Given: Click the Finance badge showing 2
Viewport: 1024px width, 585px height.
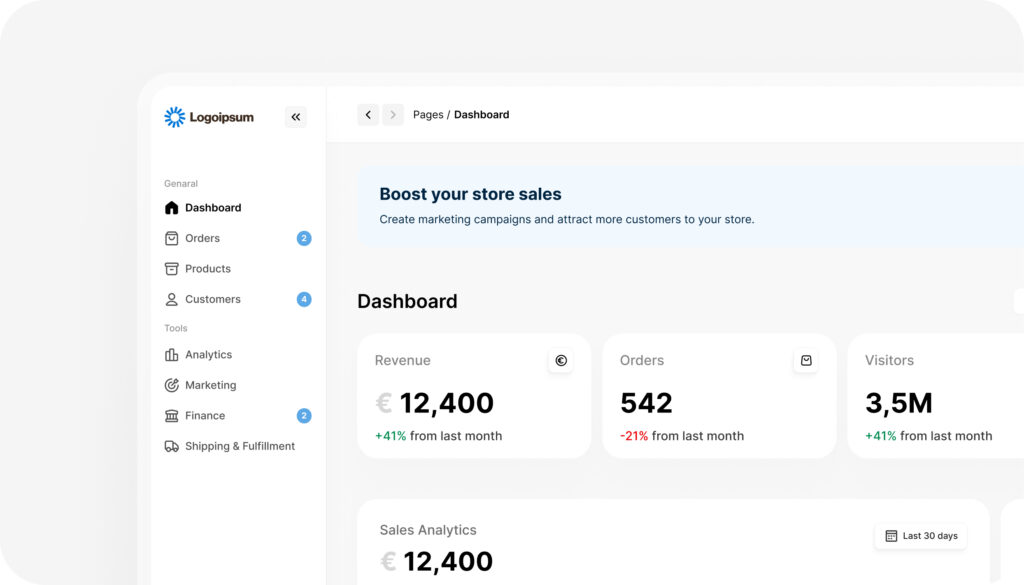Looking at the screenshot, I should coord(304,416).
